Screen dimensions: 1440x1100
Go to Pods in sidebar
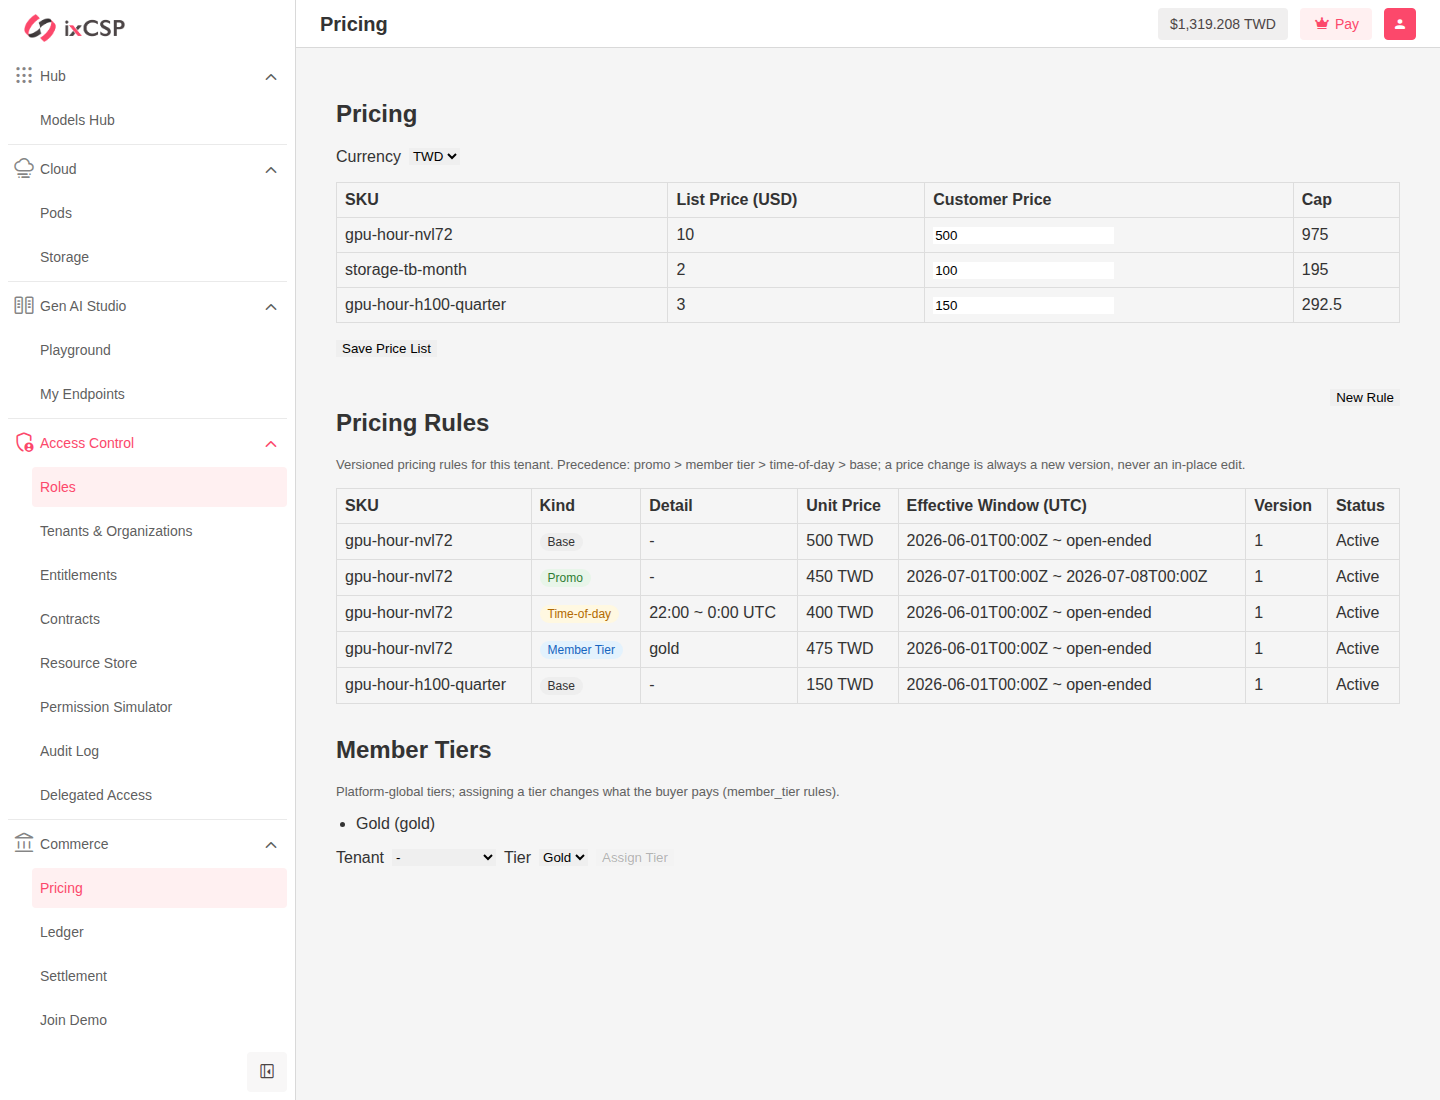[159, 213]
